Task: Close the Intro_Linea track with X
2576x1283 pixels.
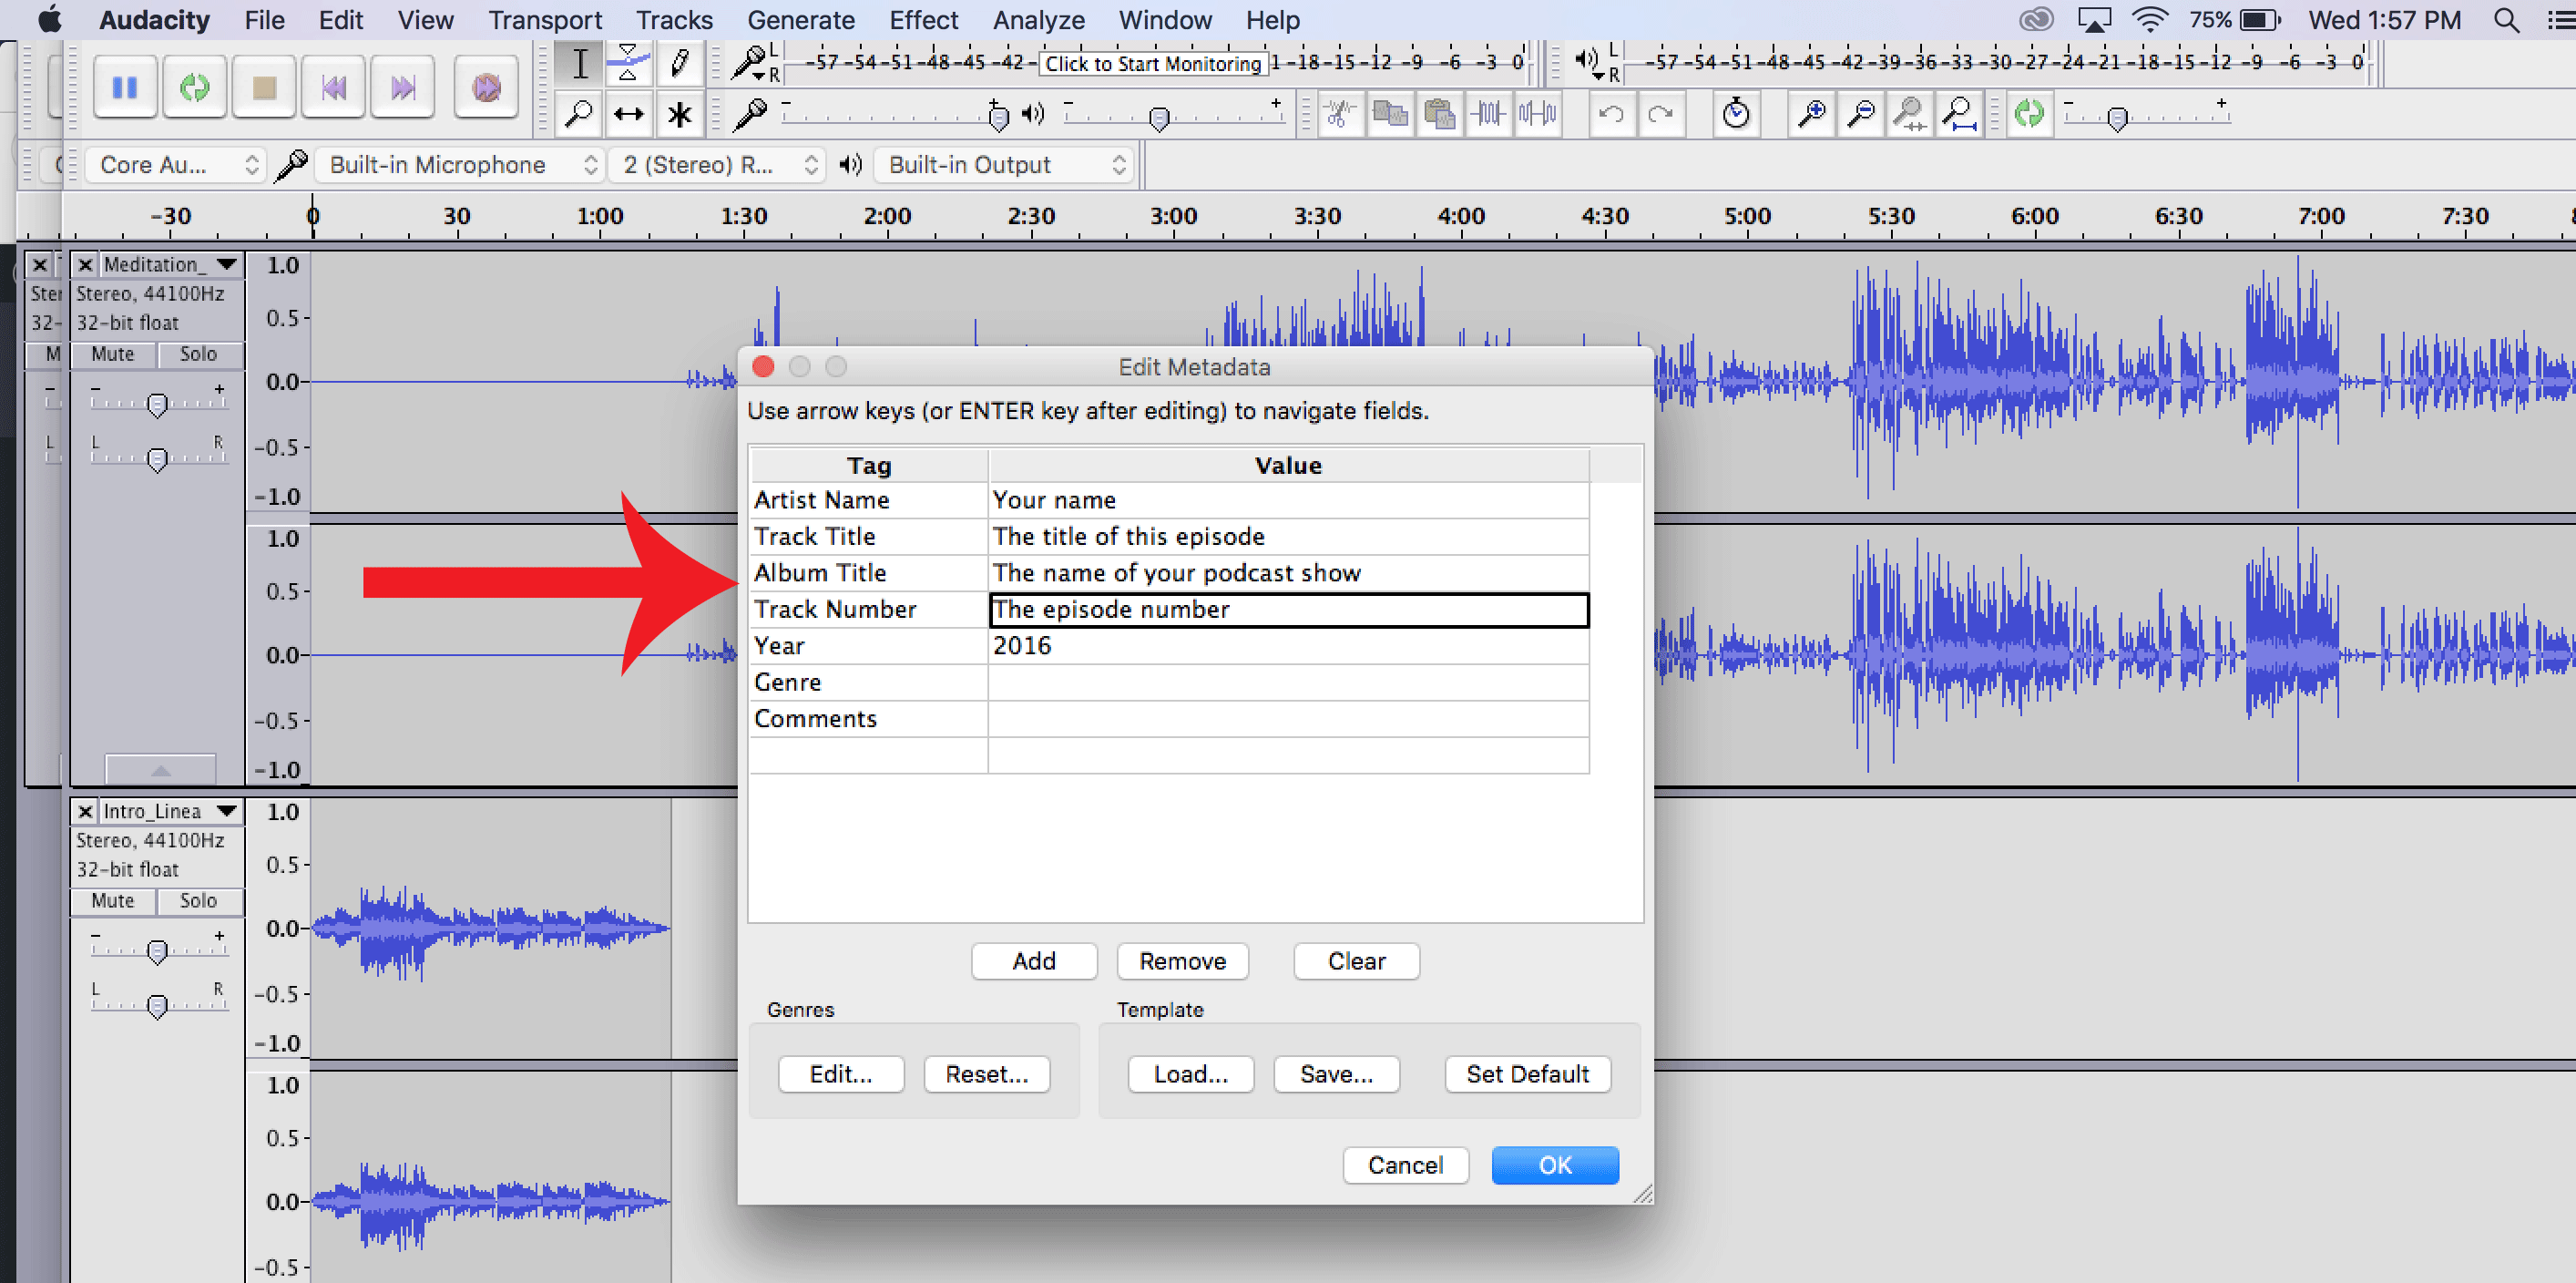Action: point(85,811)
